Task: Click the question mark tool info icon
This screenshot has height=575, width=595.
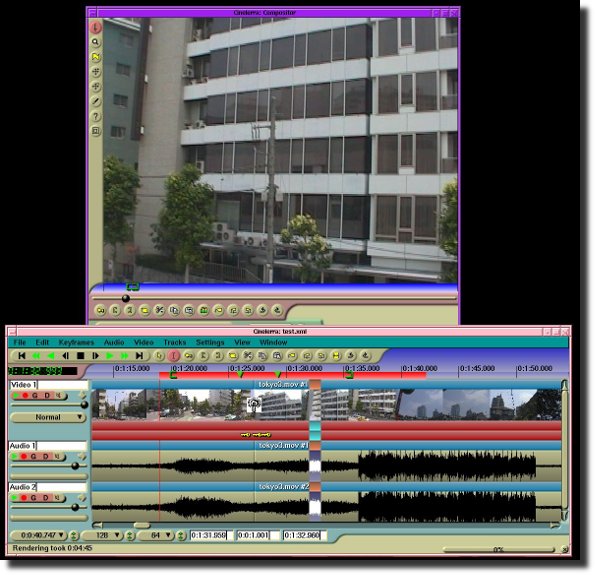Action: click(96, 116)
